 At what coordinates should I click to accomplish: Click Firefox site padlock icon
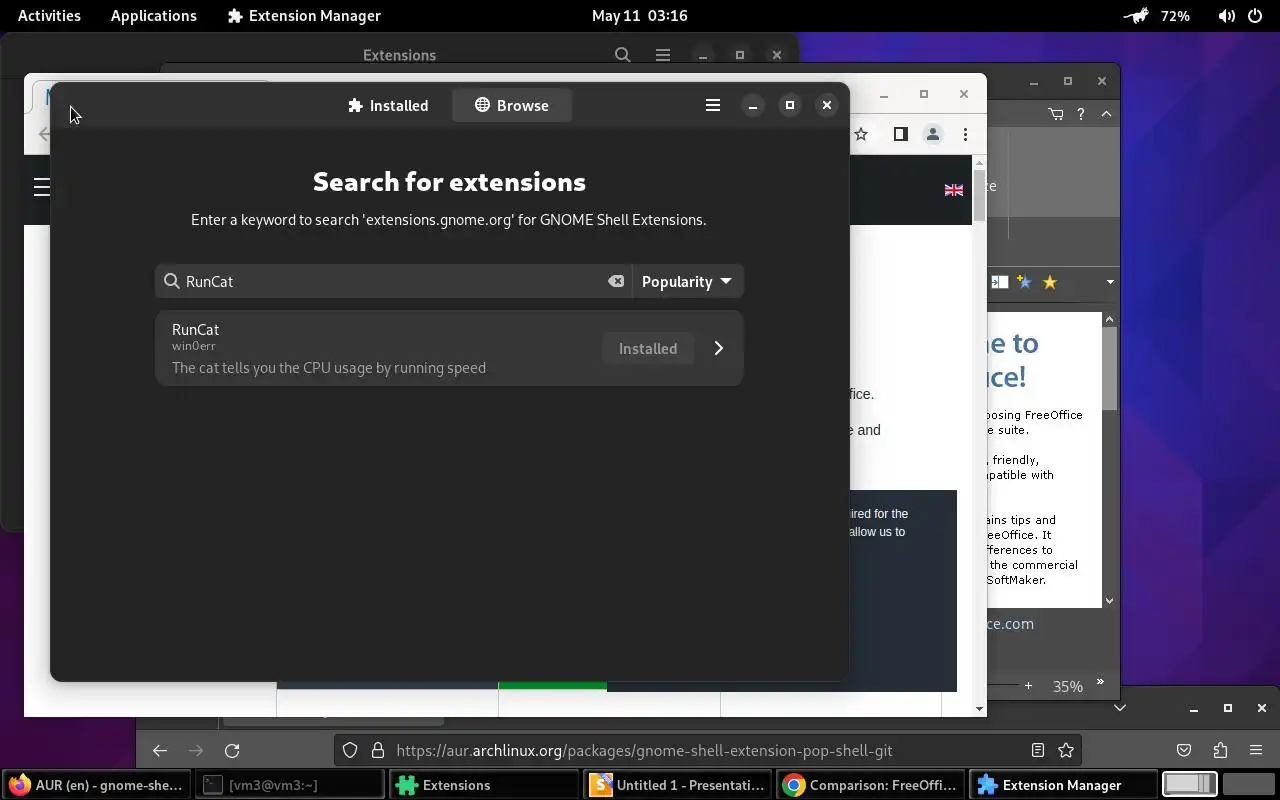[x=377, y=750]
